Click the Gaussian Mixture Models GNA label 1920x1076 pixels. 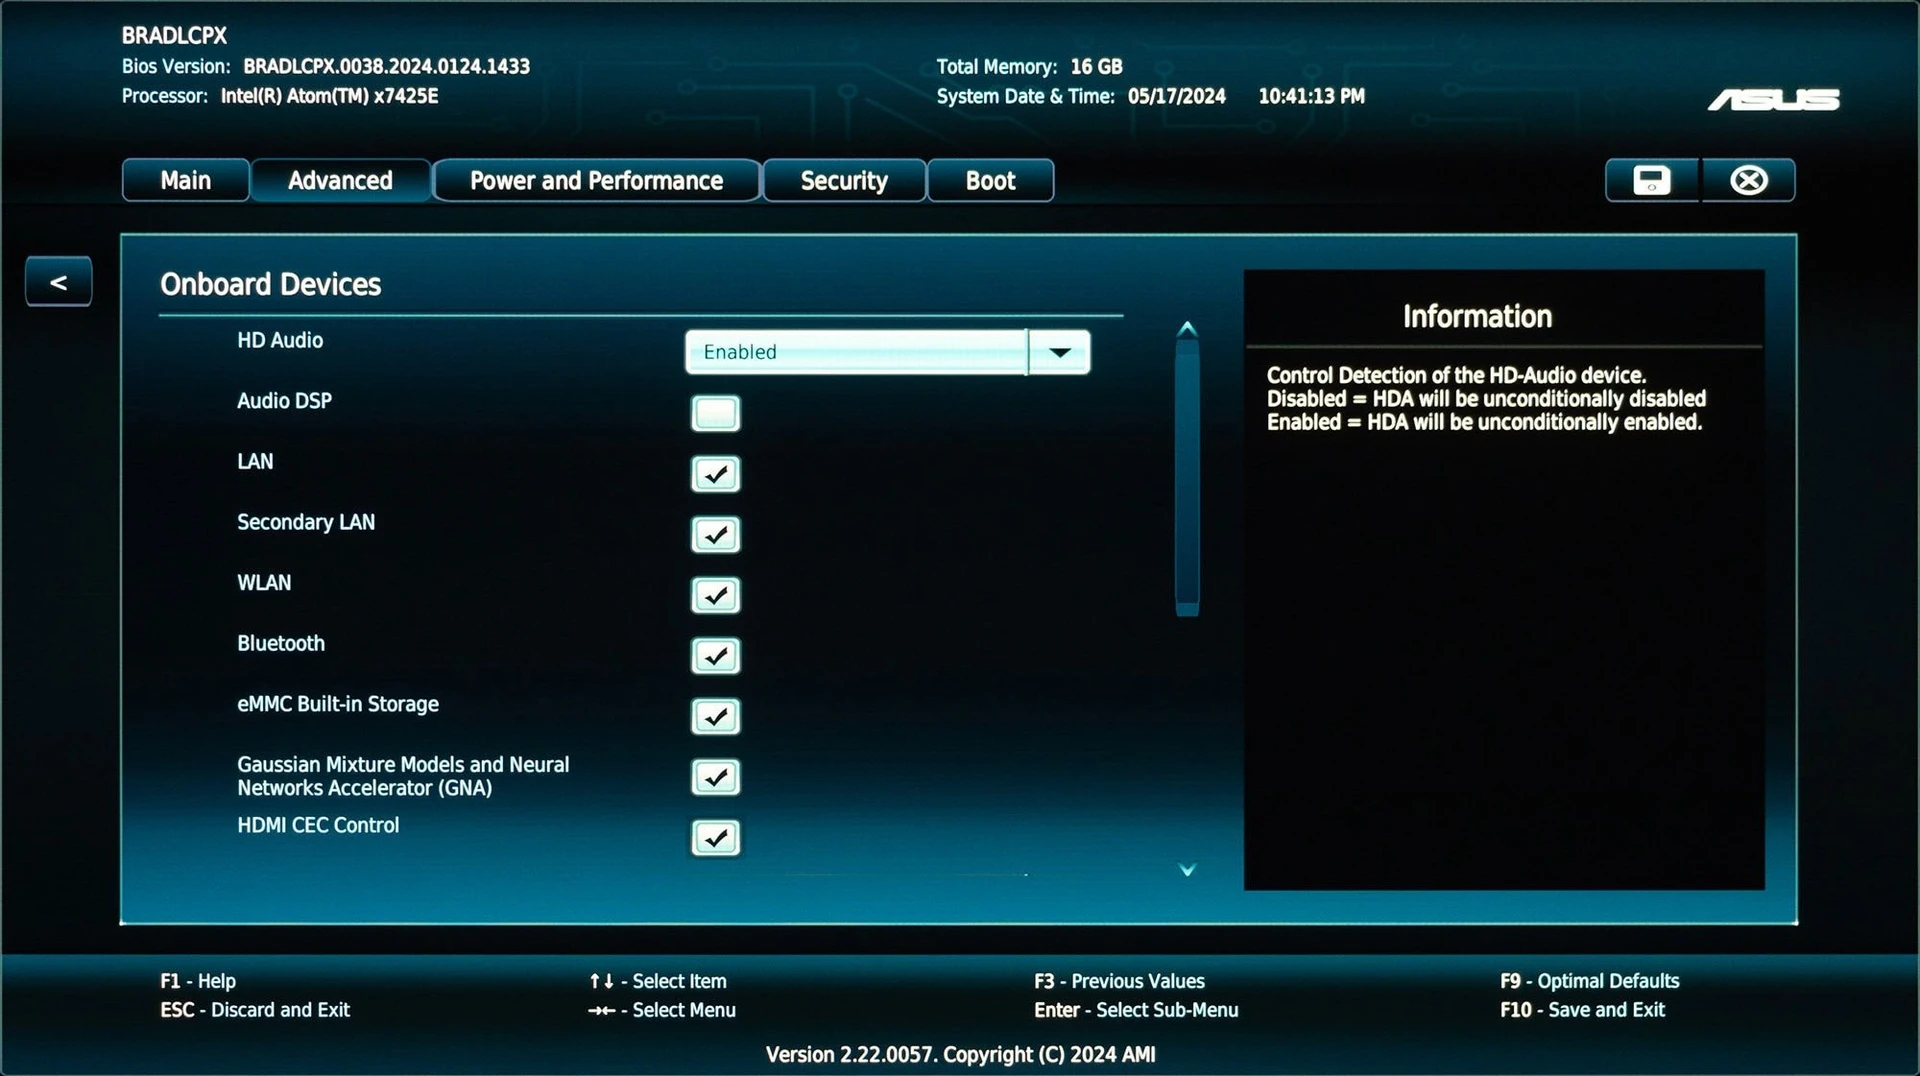[x=403, y=776]
